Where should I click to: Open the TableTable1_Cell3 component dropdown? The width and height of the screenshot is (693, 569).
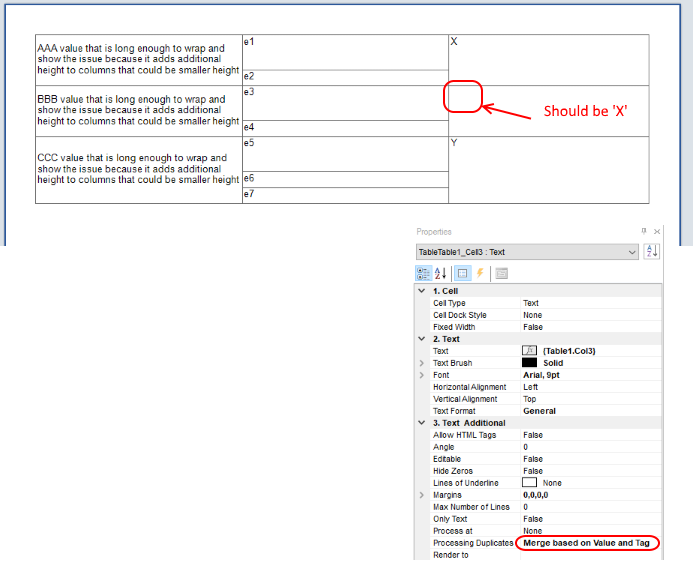coord(527,252)
